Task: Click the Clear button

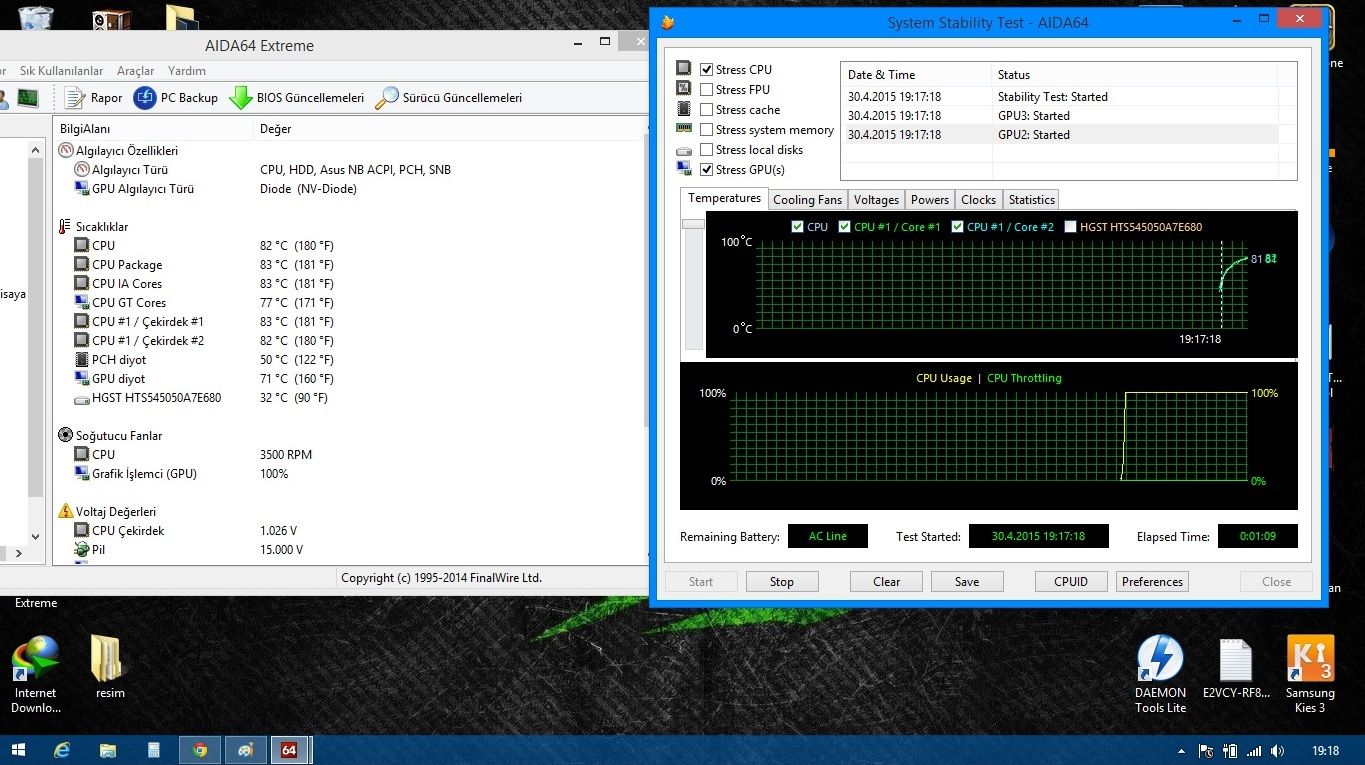Action: [887, 582]
